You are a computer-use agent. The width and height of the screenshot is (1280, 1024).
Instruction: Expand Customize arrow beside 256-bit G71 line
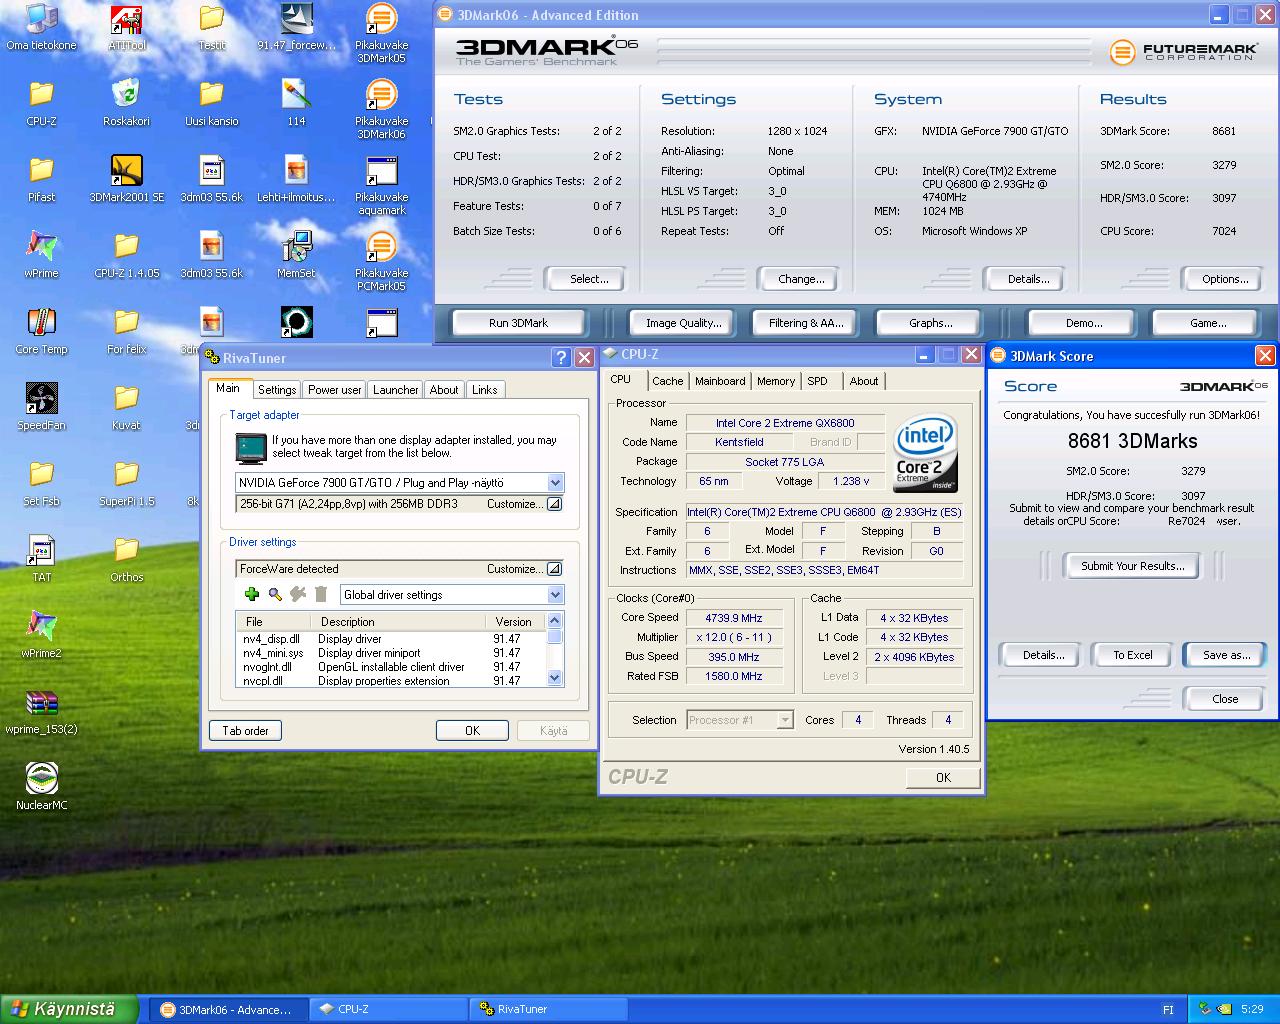554,504
